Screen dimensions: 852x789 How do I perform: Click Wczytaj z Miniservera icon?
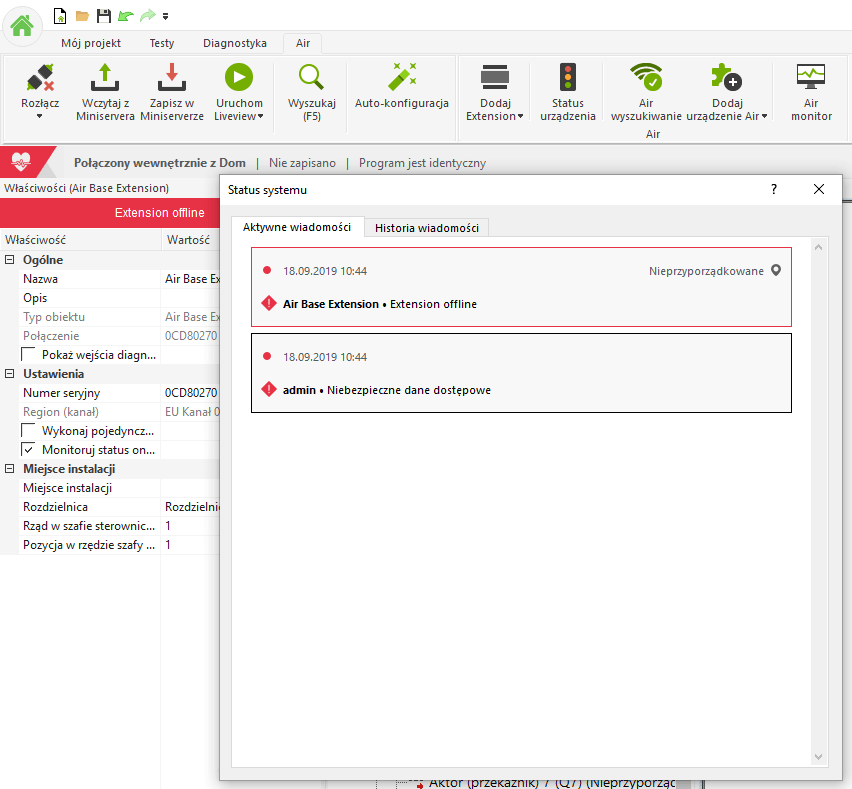(104, 78)
